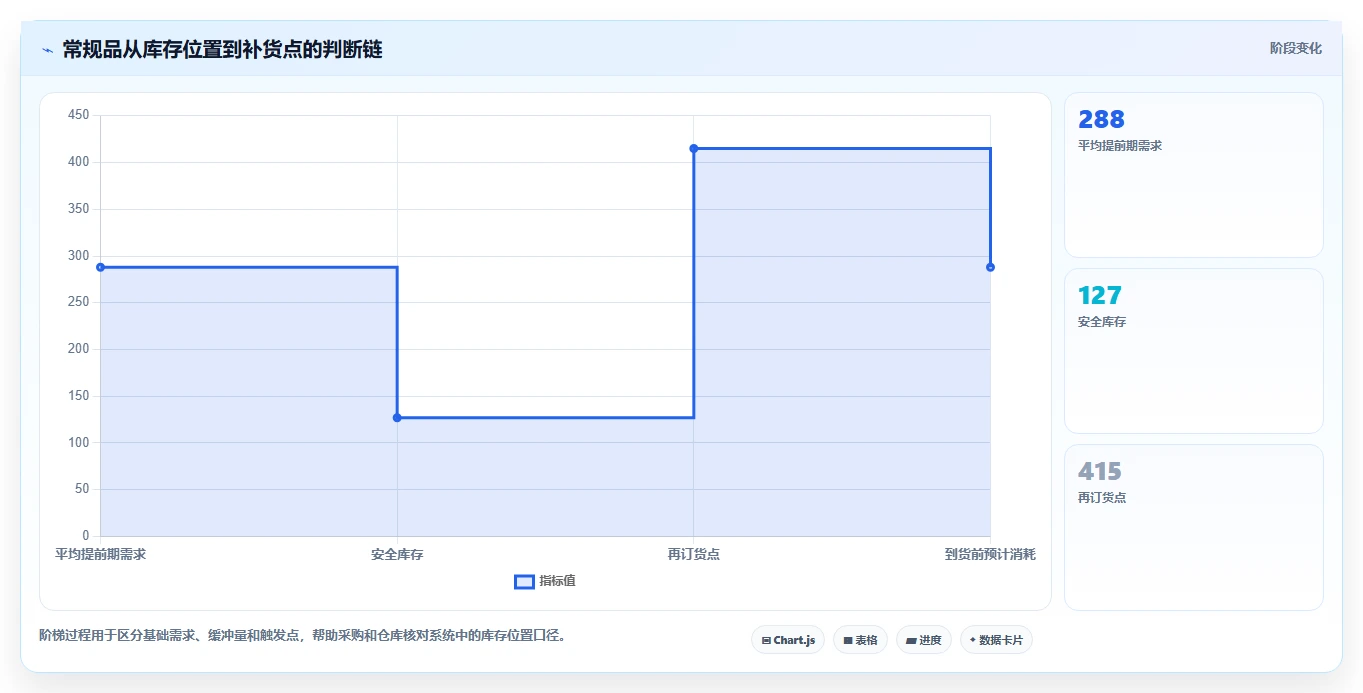Click the lightning icon beside the title
The image size is (1363, 693).
(48, 50)
